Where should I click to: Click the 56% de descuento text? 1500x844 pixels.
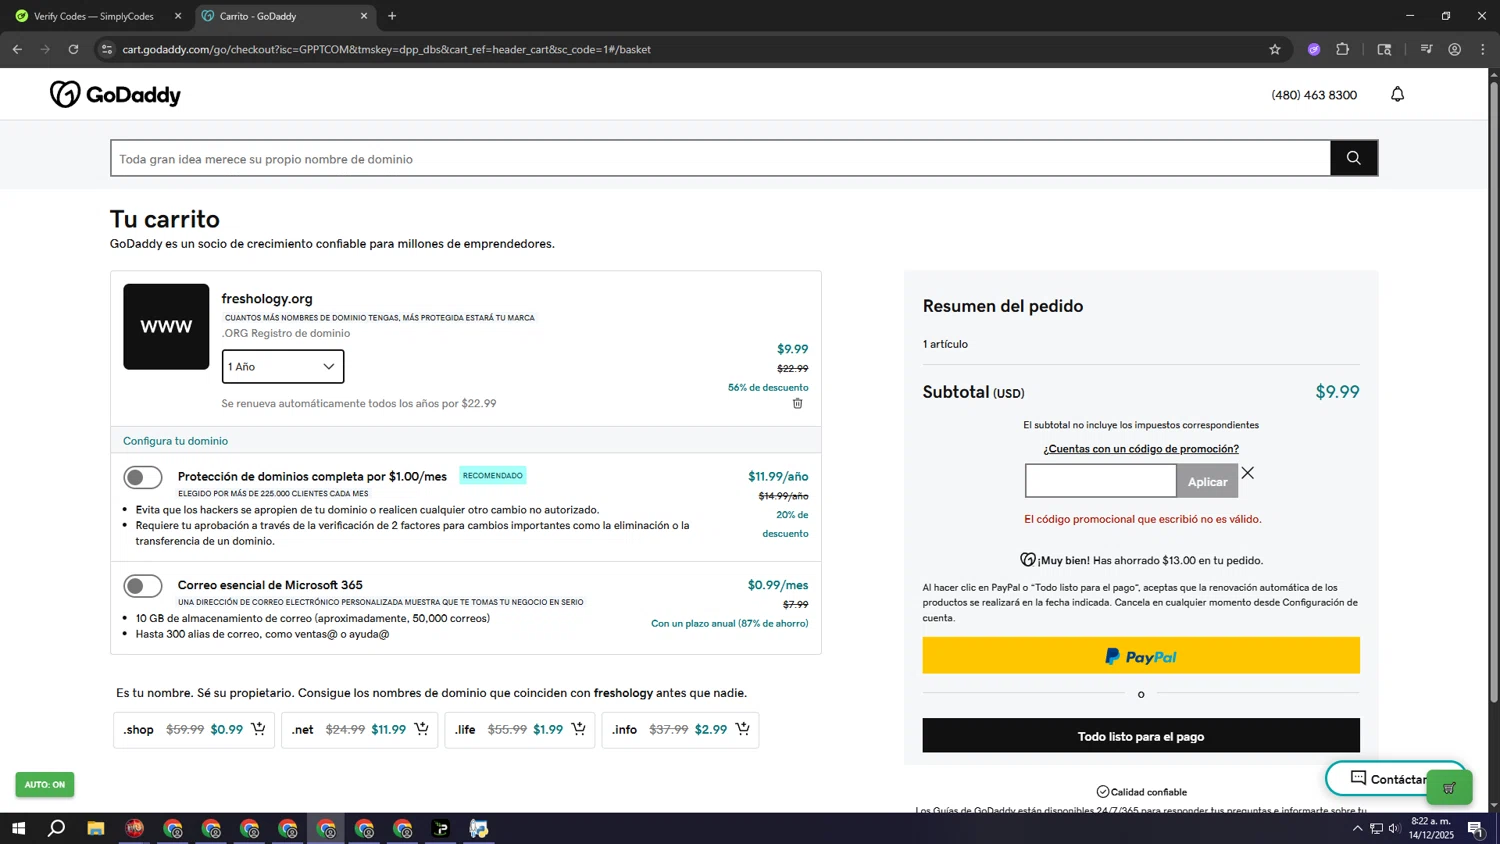pyautogui.click(x=768, y=388)
